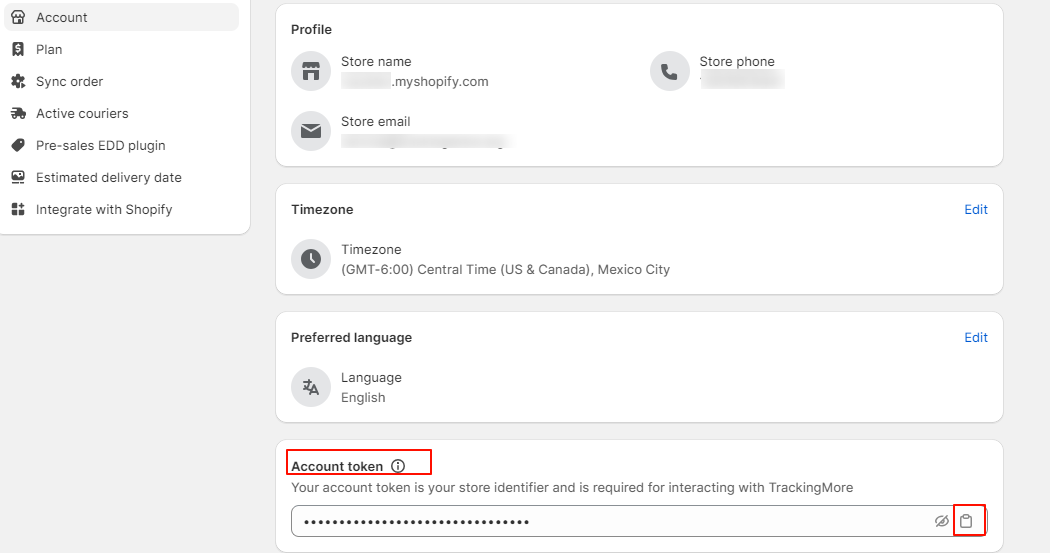Viewport: 1050px width, 553px height.
Task: Click the account token description sentence
Action: [572, 487]
